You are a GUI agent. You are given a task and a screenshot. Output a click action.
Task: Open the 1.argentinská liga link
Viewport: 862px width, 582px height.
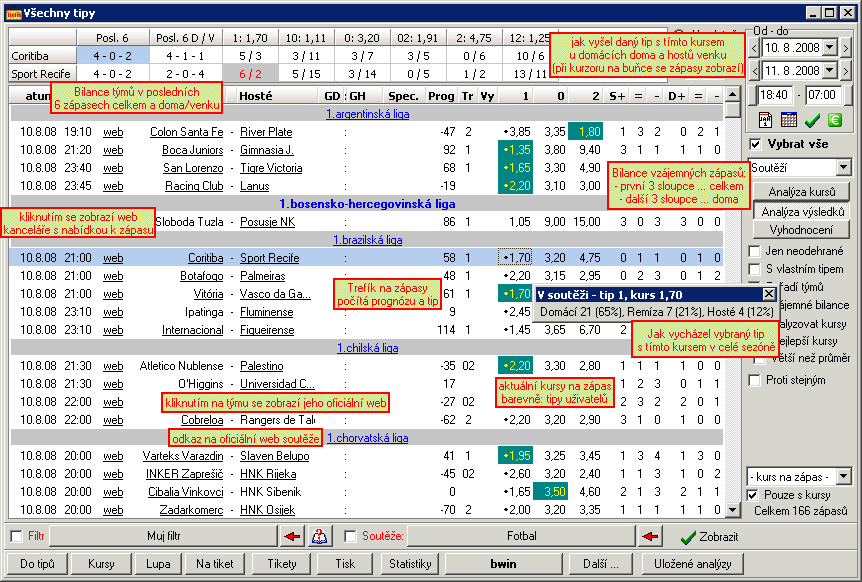coord(367,114)
